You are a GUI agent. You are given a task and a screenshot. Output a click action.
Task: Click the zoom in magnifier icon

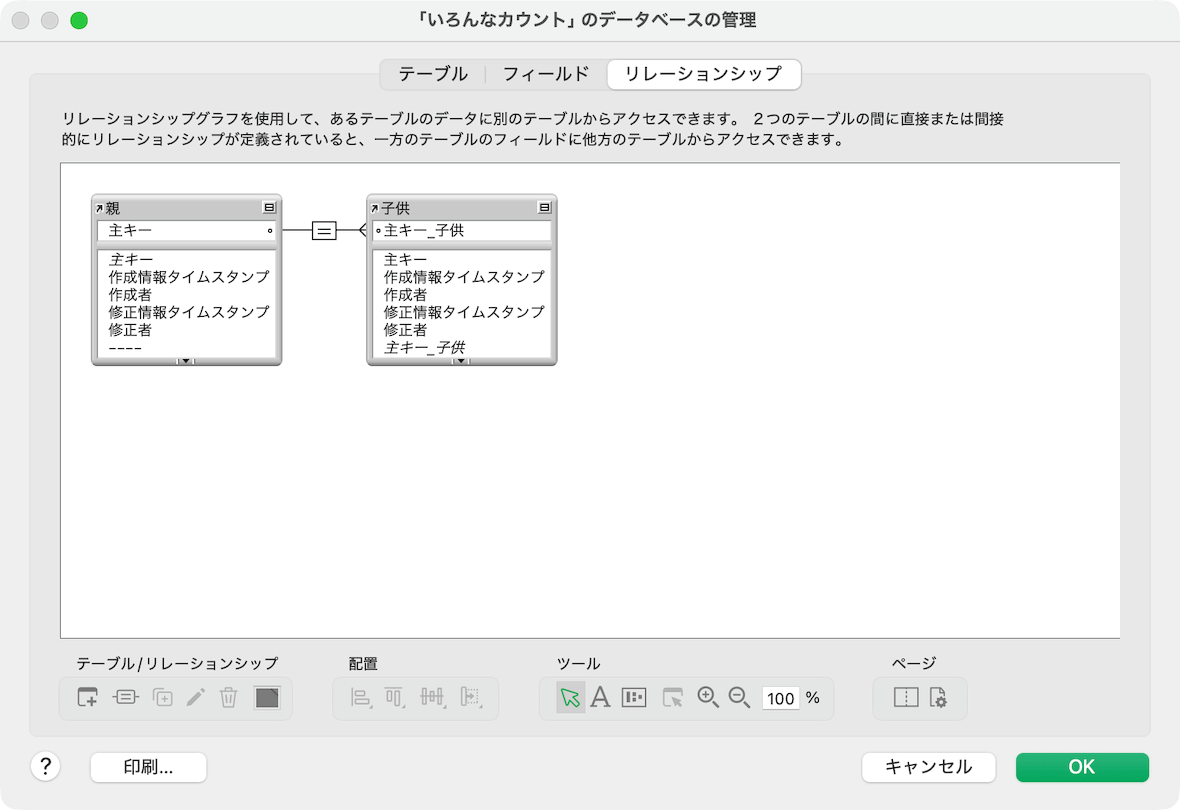pyautogui.click(x=708, y=698)
